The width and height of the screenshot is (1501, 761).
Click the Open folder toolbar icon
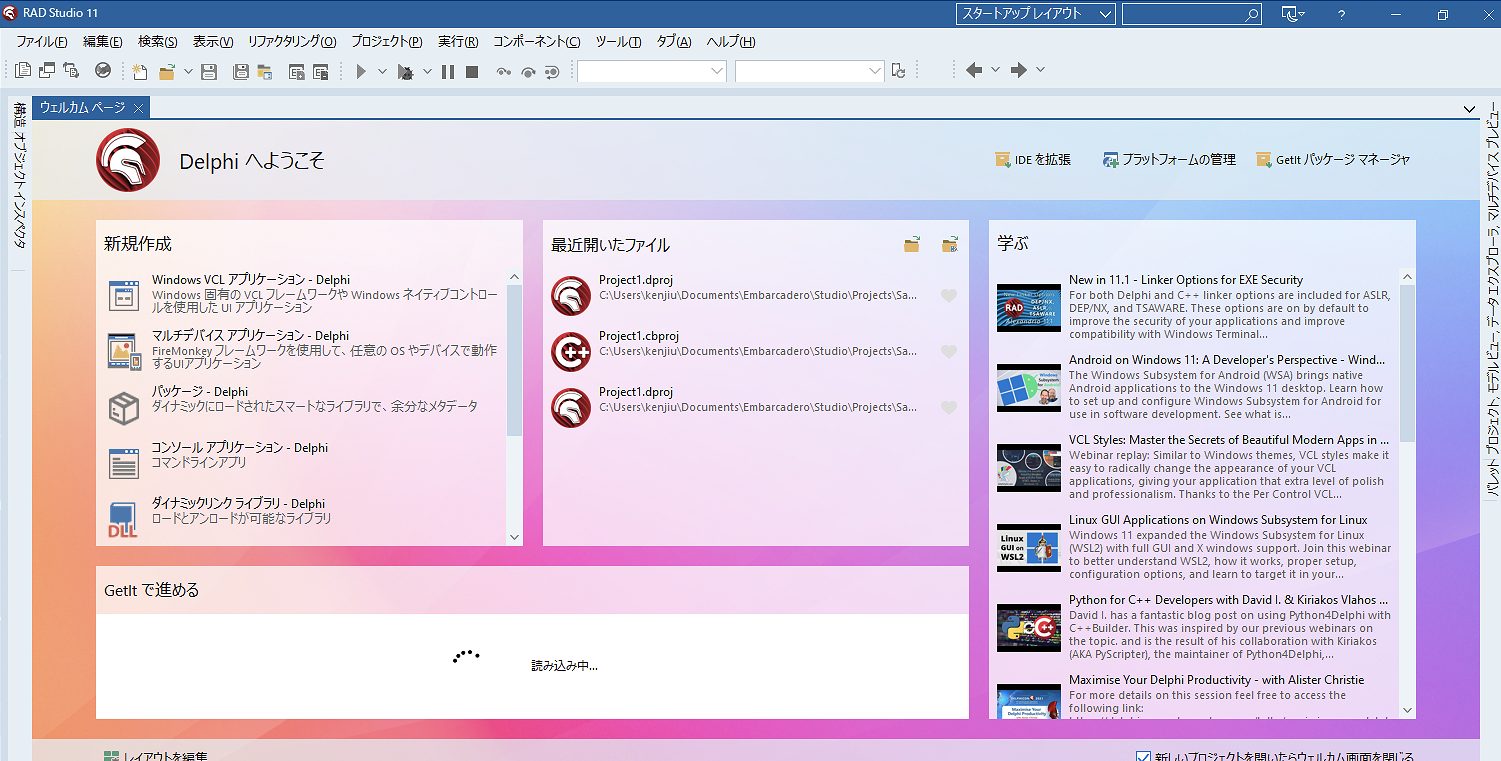166,71
